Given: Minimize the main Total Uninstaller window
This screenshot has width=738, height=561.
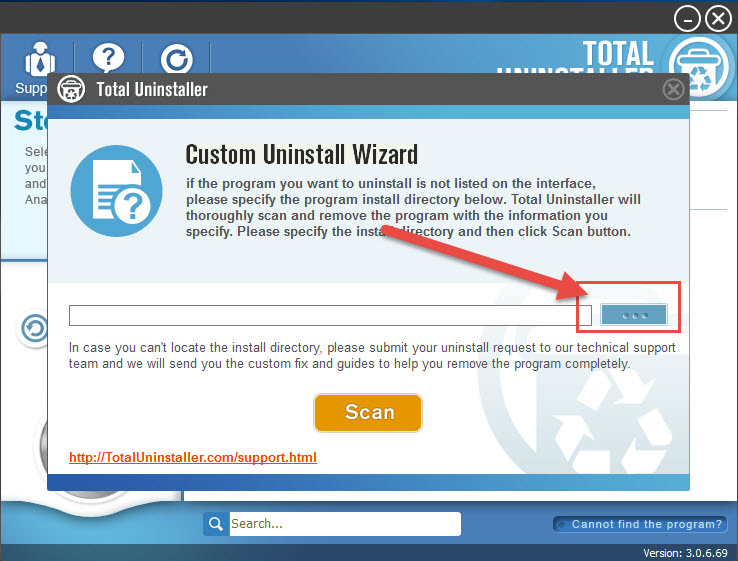Looking at the screenshot, I should click(687, 19).
